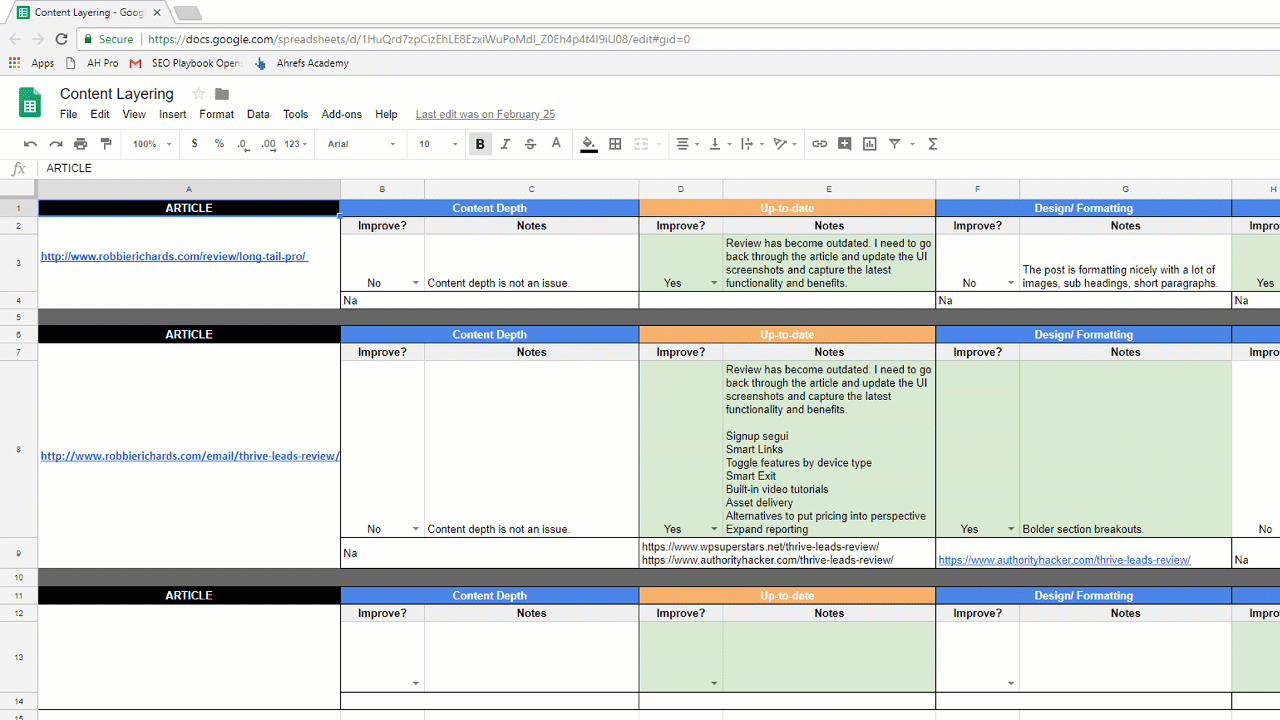Open the fill color tool
The width and height of the screenshot is (1280, 720).
click(588, 144)
